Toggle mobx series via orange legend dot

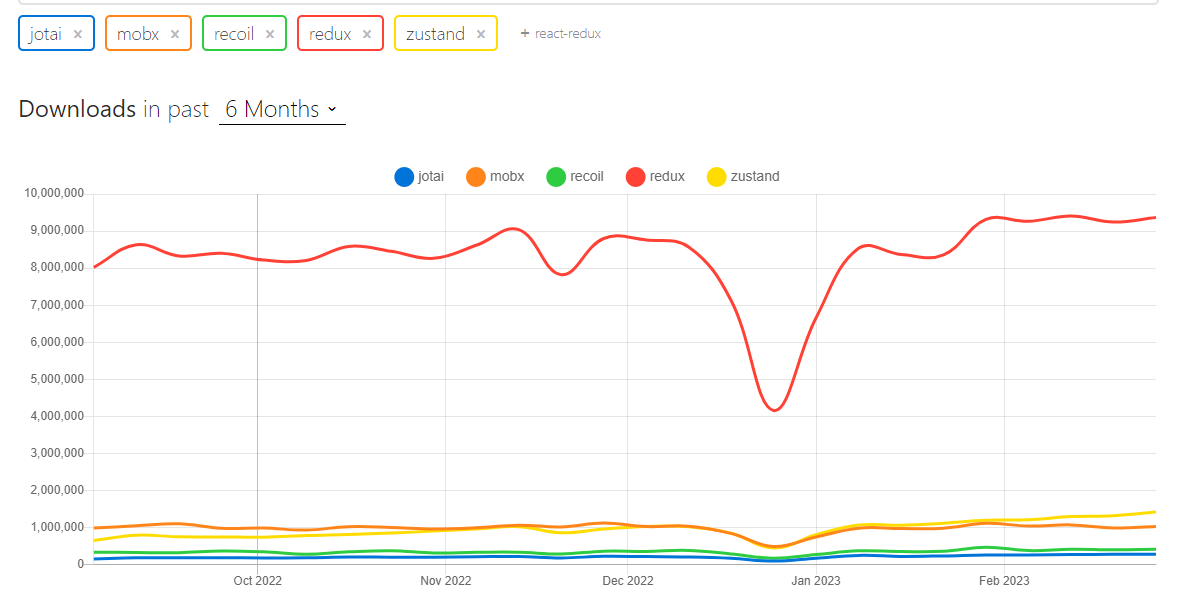(x=476, y=176)
